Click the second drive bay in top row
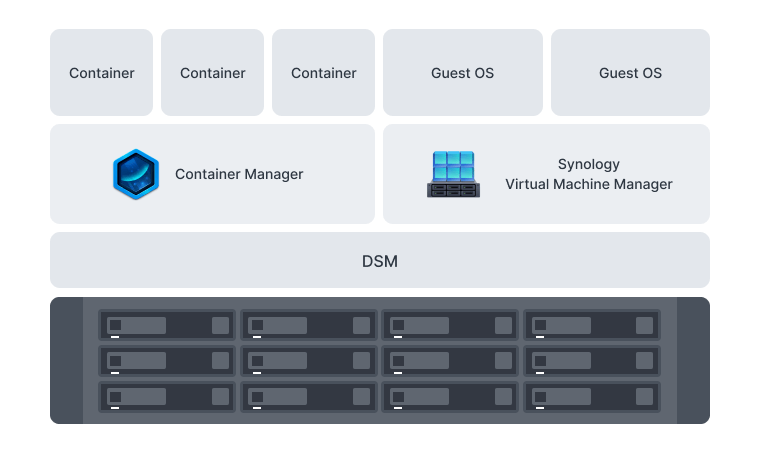760x454 pixels. tap(308, 325)
